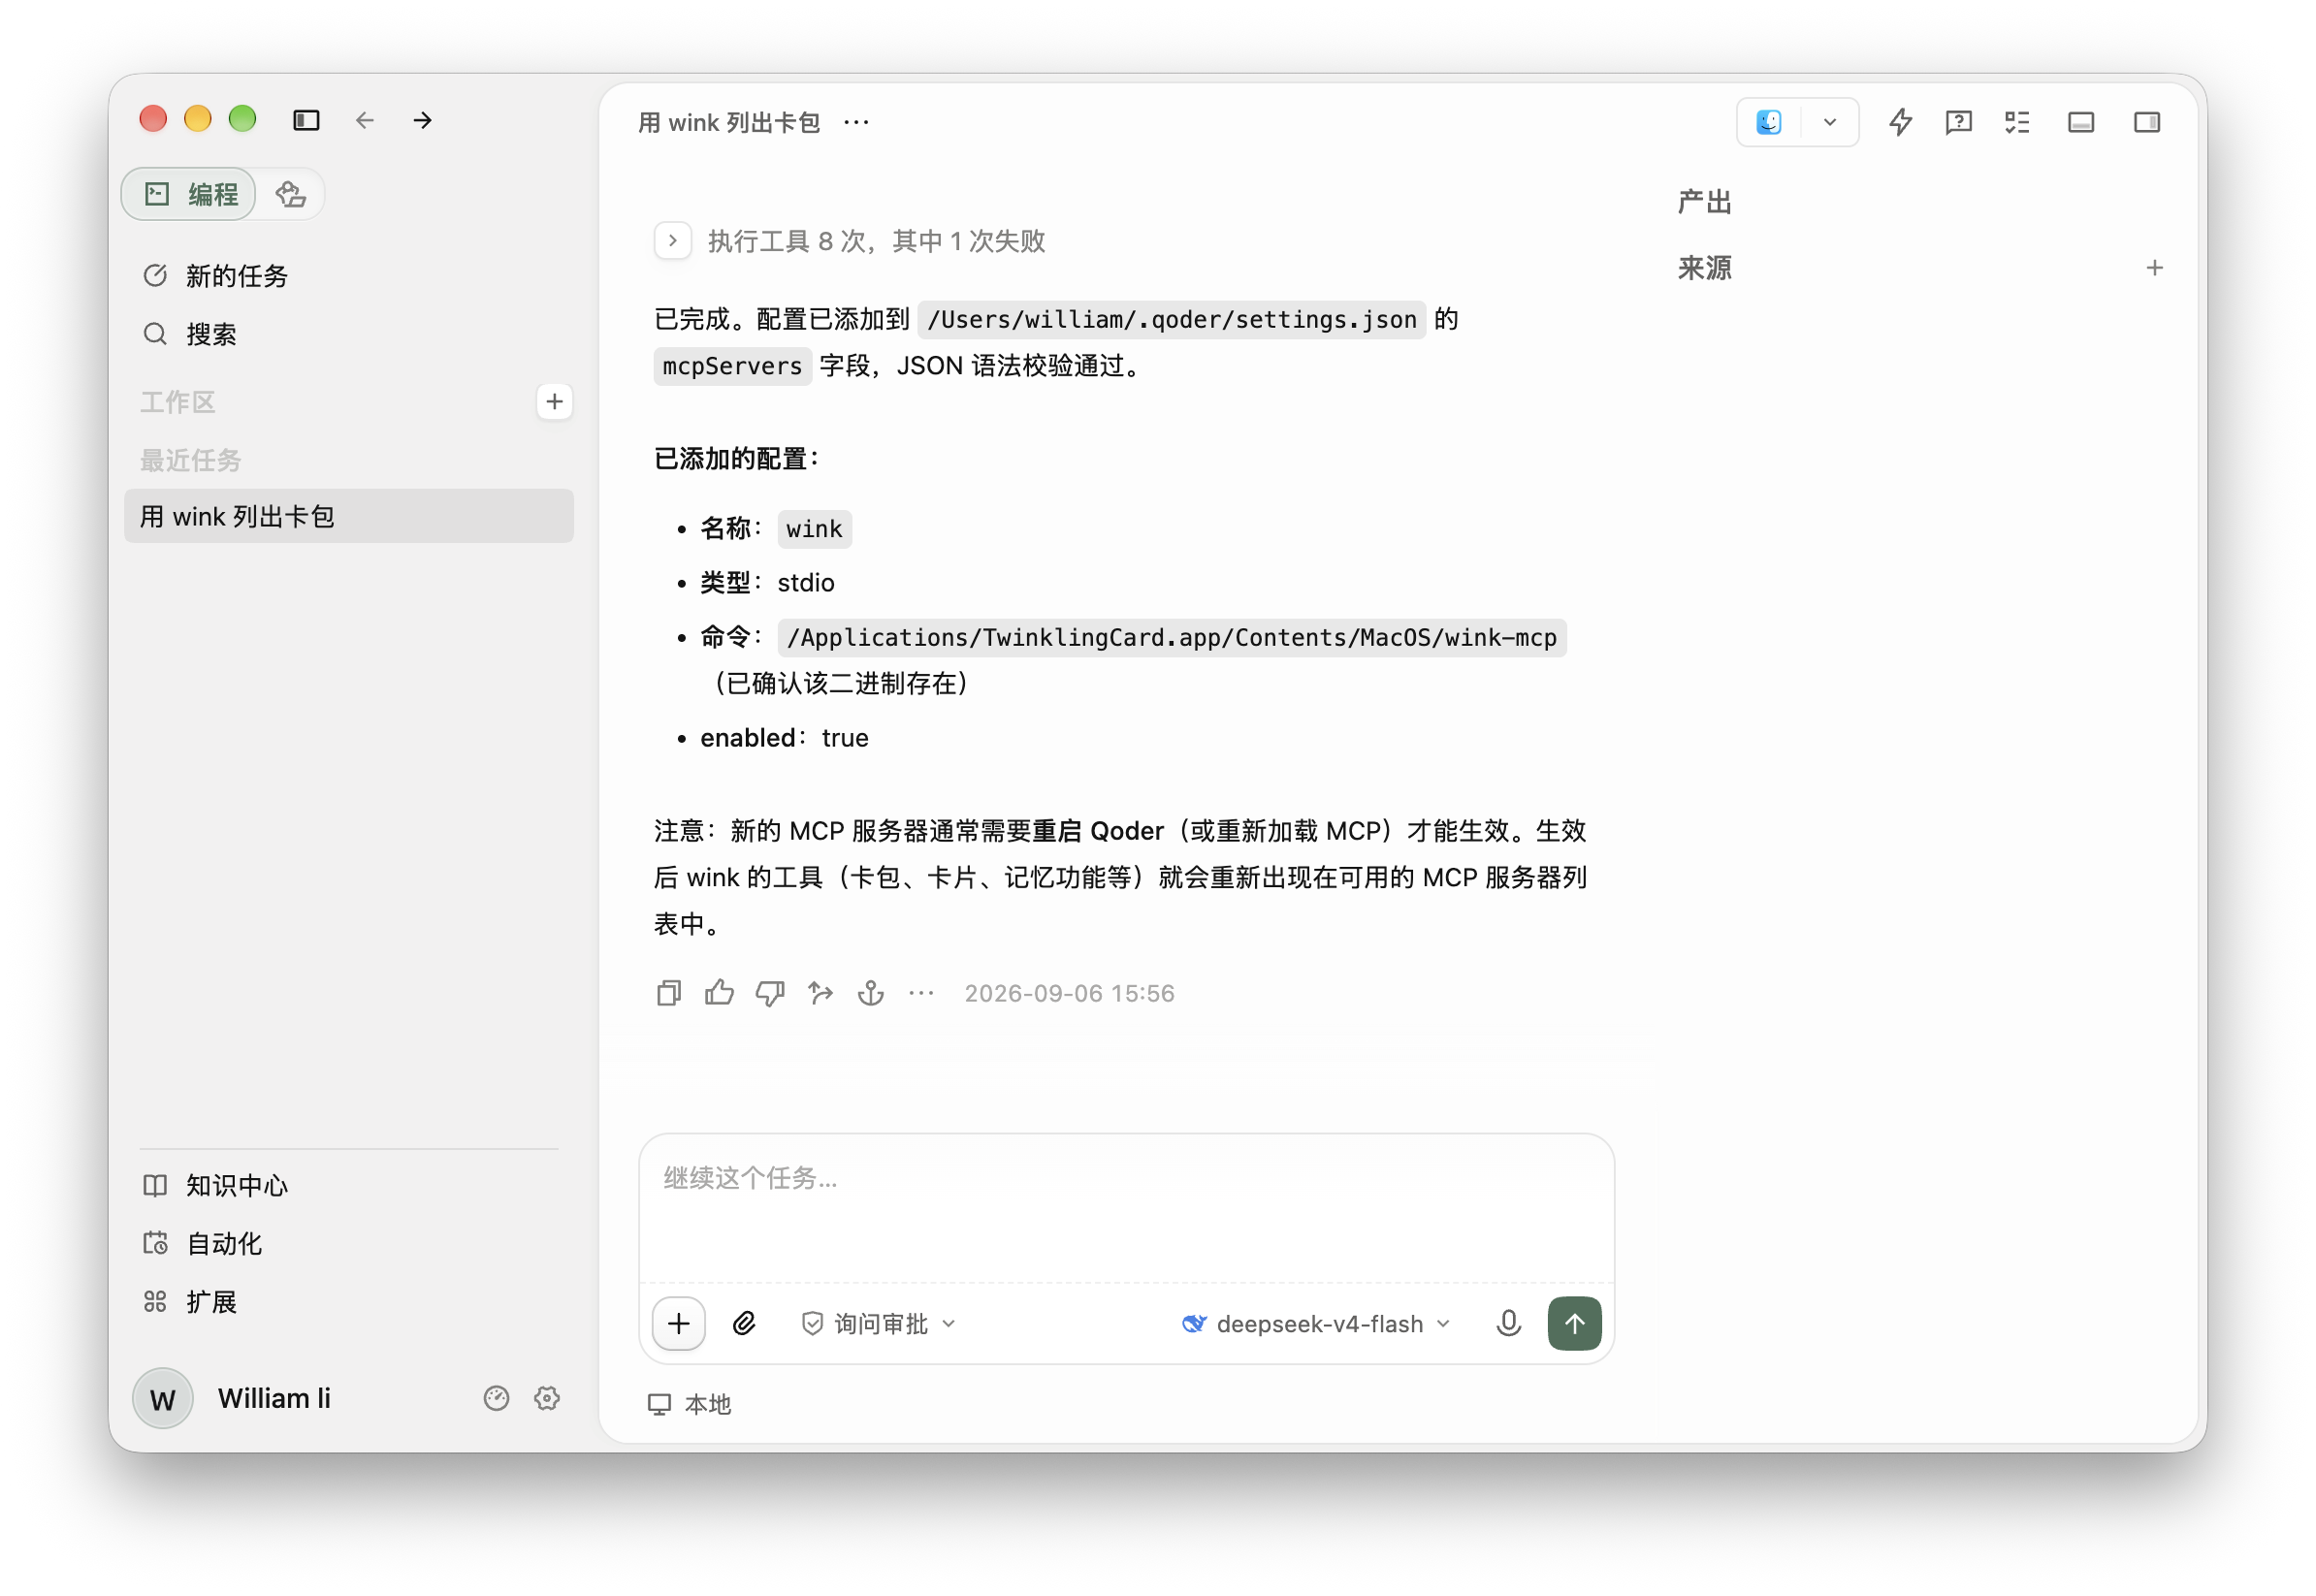Open the task checklist icon in header
The image size is (2316, 1596).
[x=2018, y=122]
